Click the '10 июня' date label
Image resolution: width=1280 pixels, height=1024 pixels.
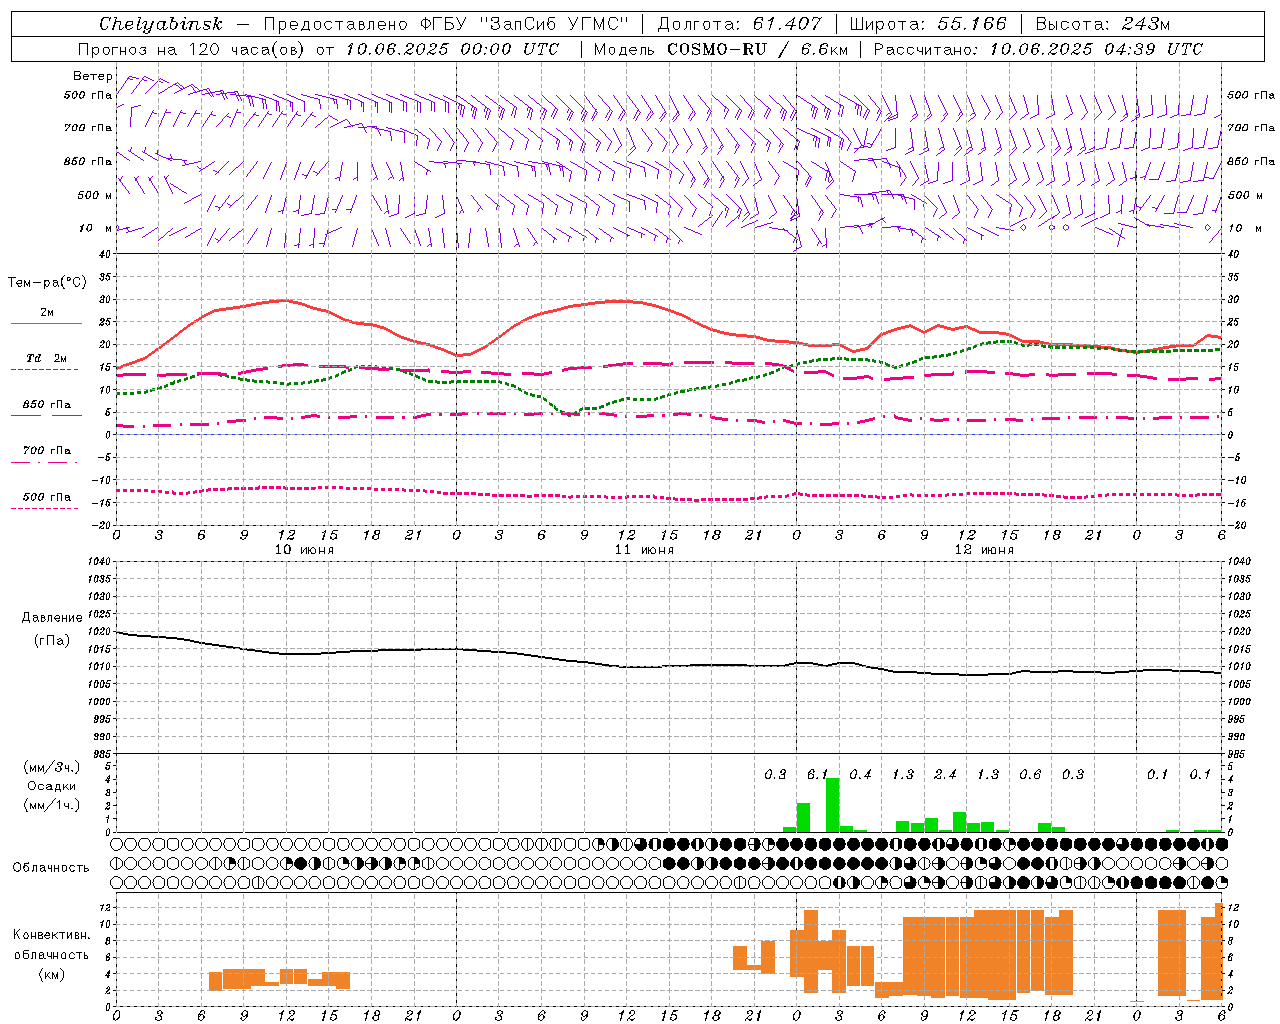click(x=304, y=550)
